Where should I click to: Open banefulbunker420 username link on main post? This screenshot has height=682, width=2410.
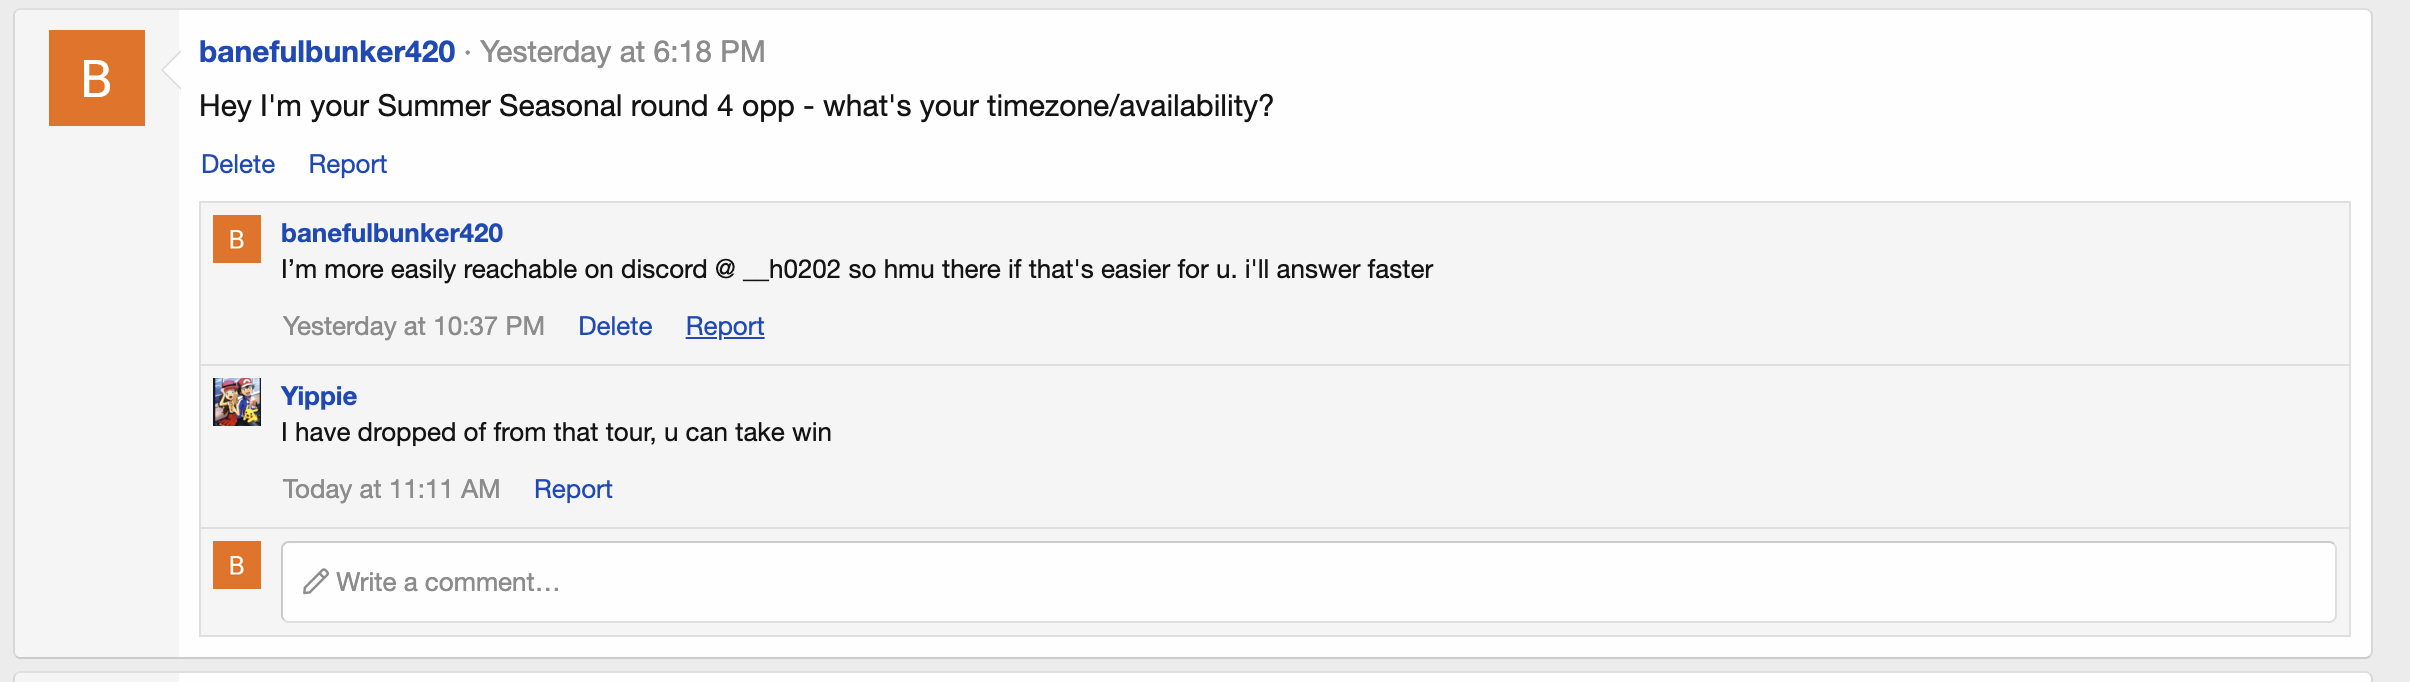327,52
